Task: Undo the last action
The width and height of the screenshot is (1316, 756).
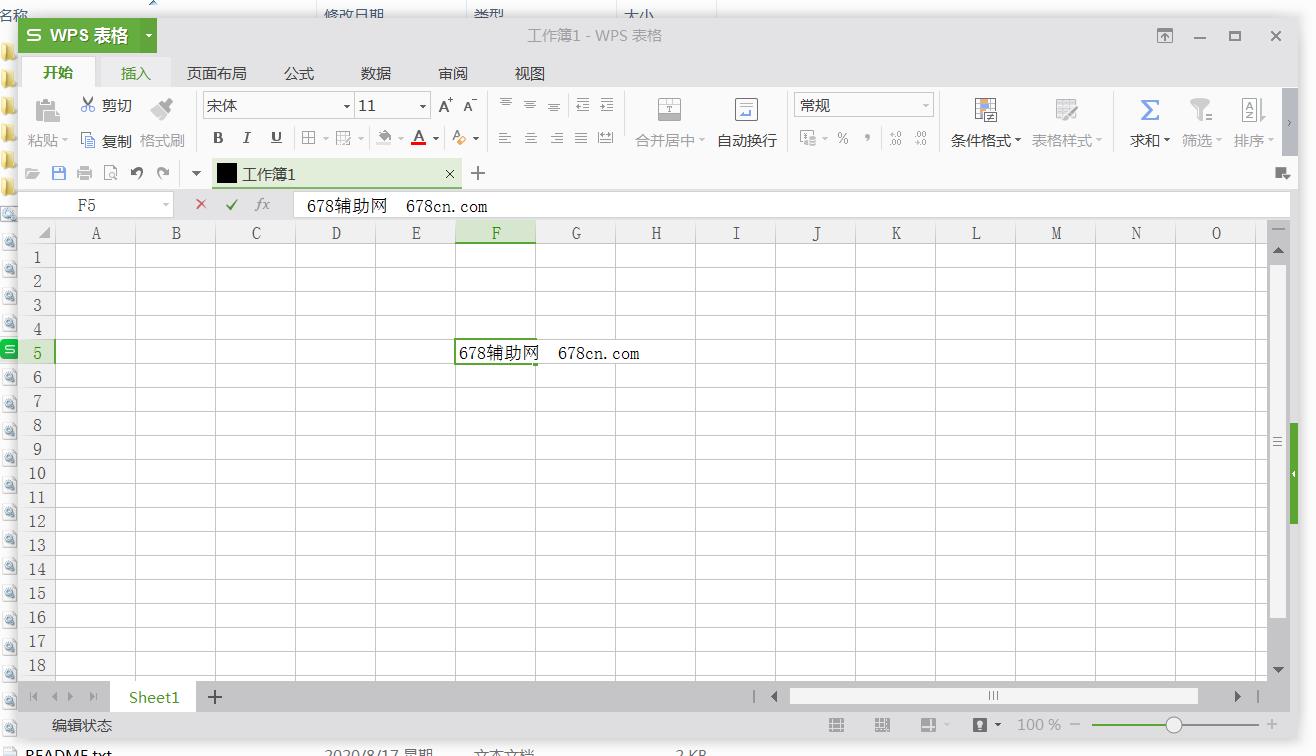Action: pyautogui.click(x=137, y=173)
